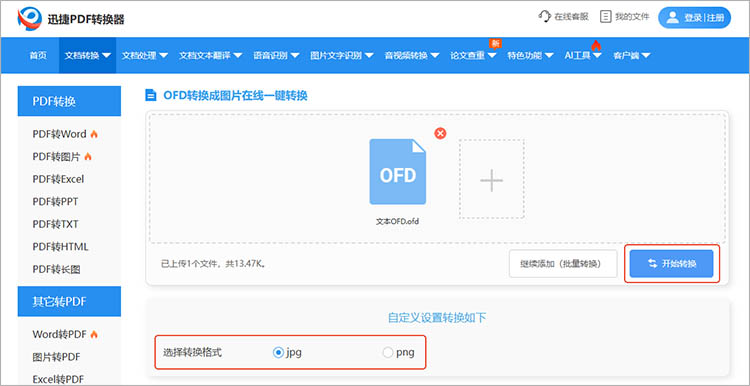
Task: Click the 选择转换格式 label
Action: pos(192,353)
